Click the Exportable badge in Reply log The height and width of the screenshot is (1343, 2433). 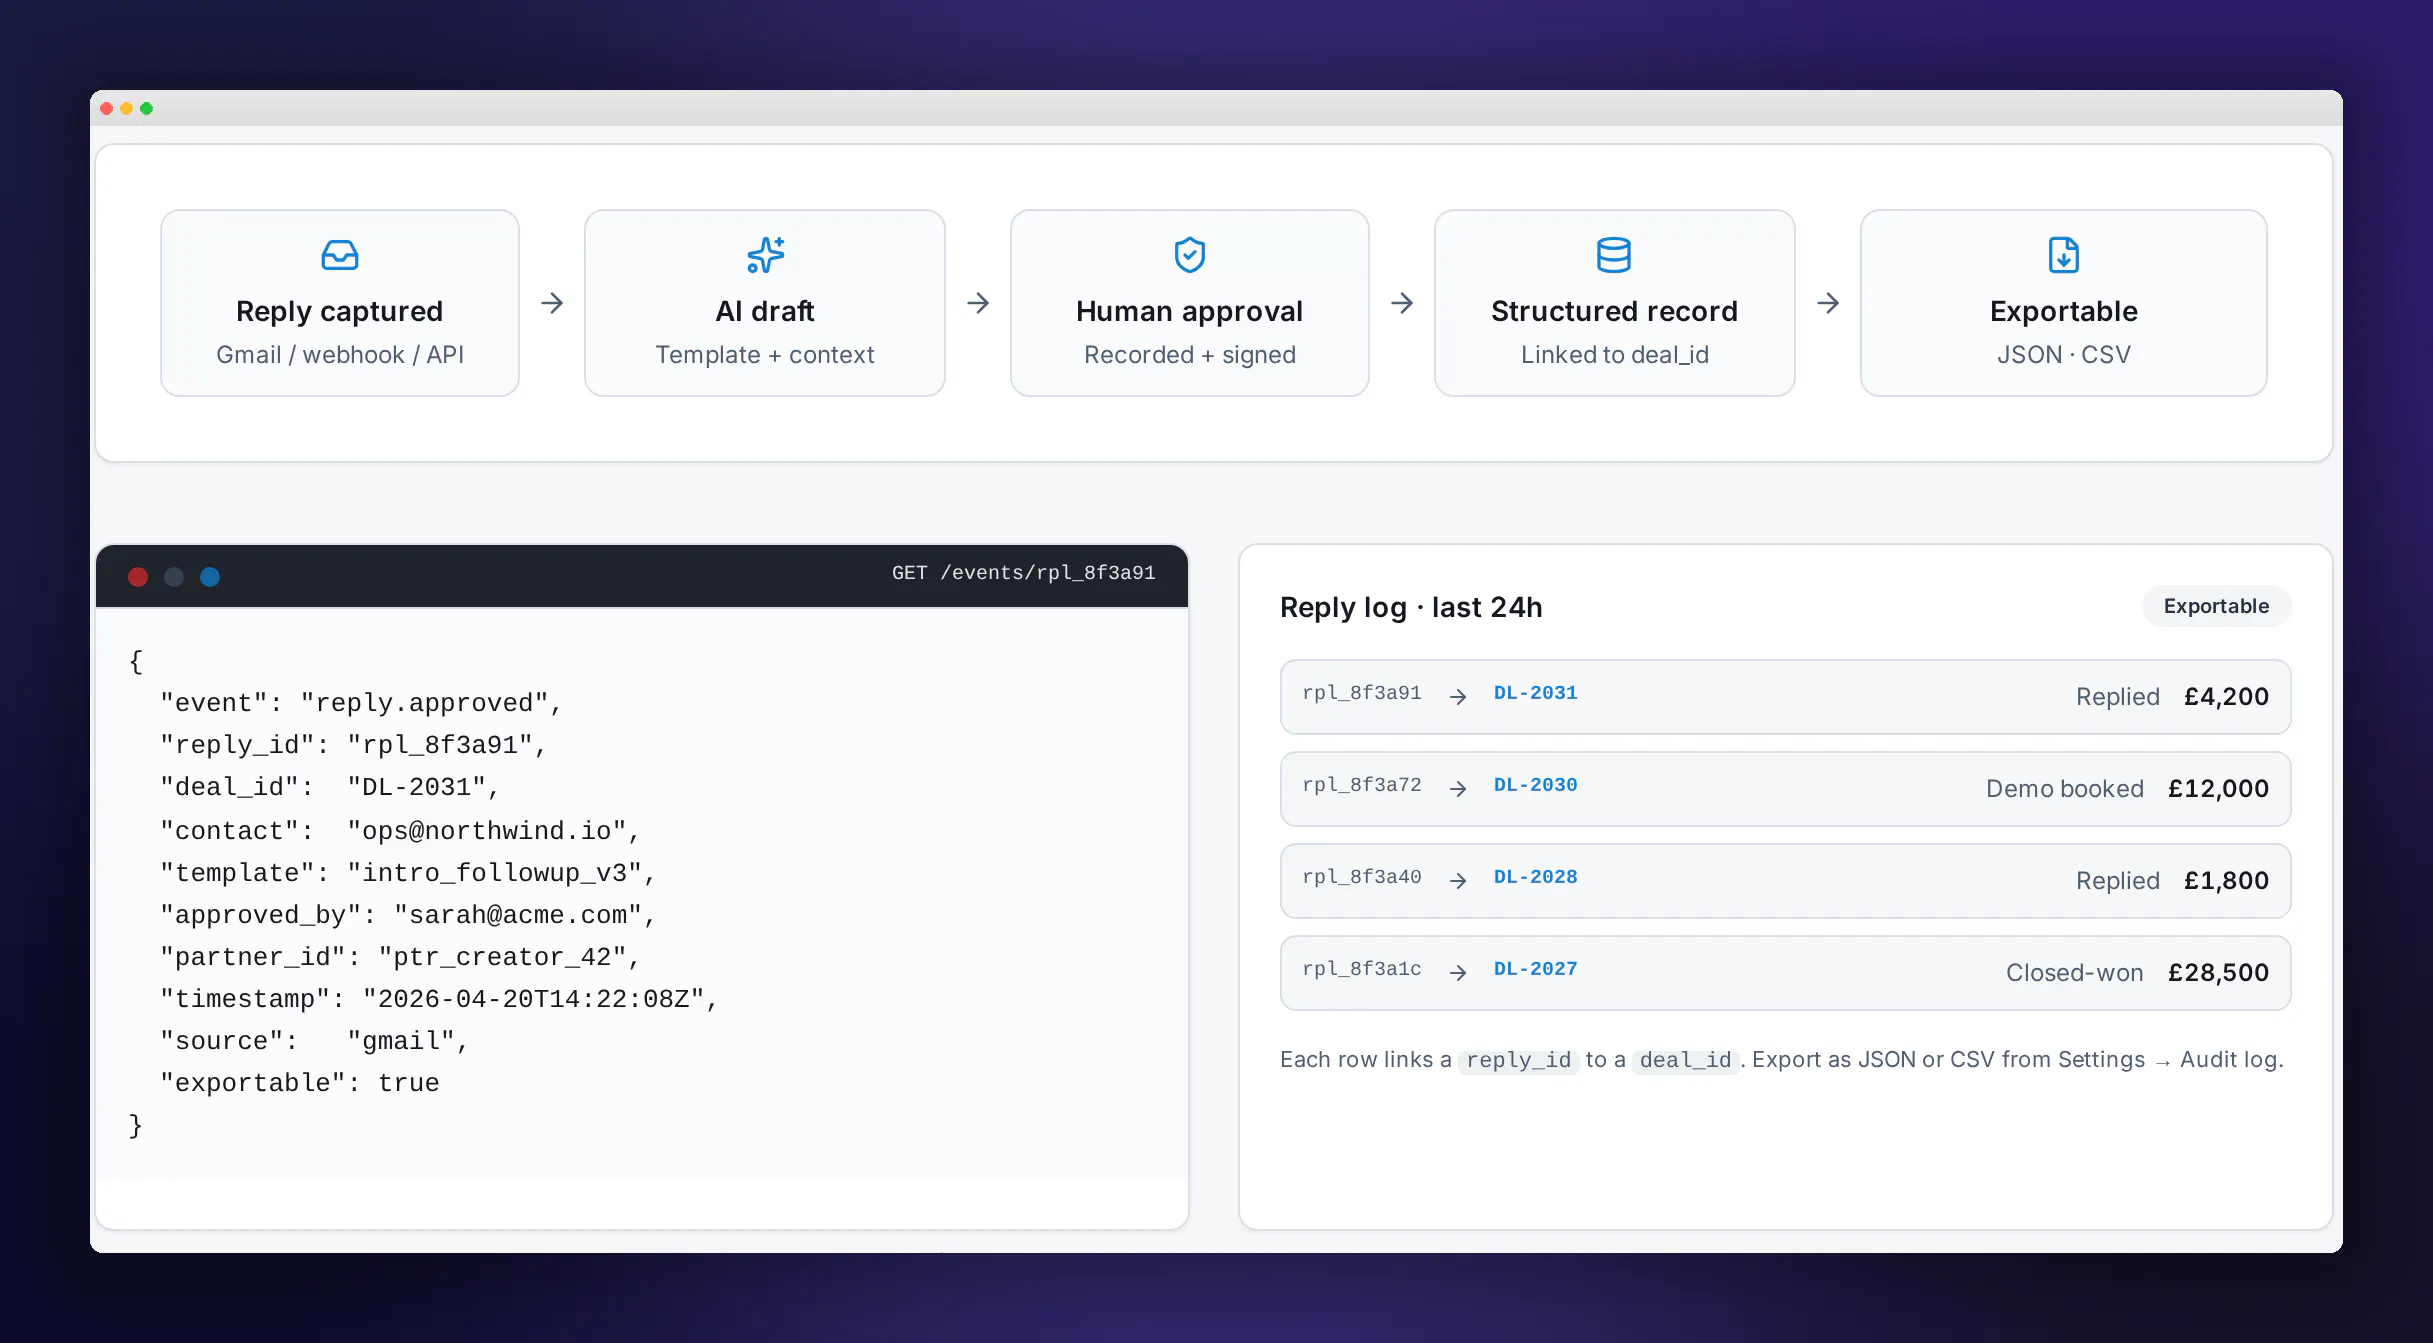[x=2216, y=606]
